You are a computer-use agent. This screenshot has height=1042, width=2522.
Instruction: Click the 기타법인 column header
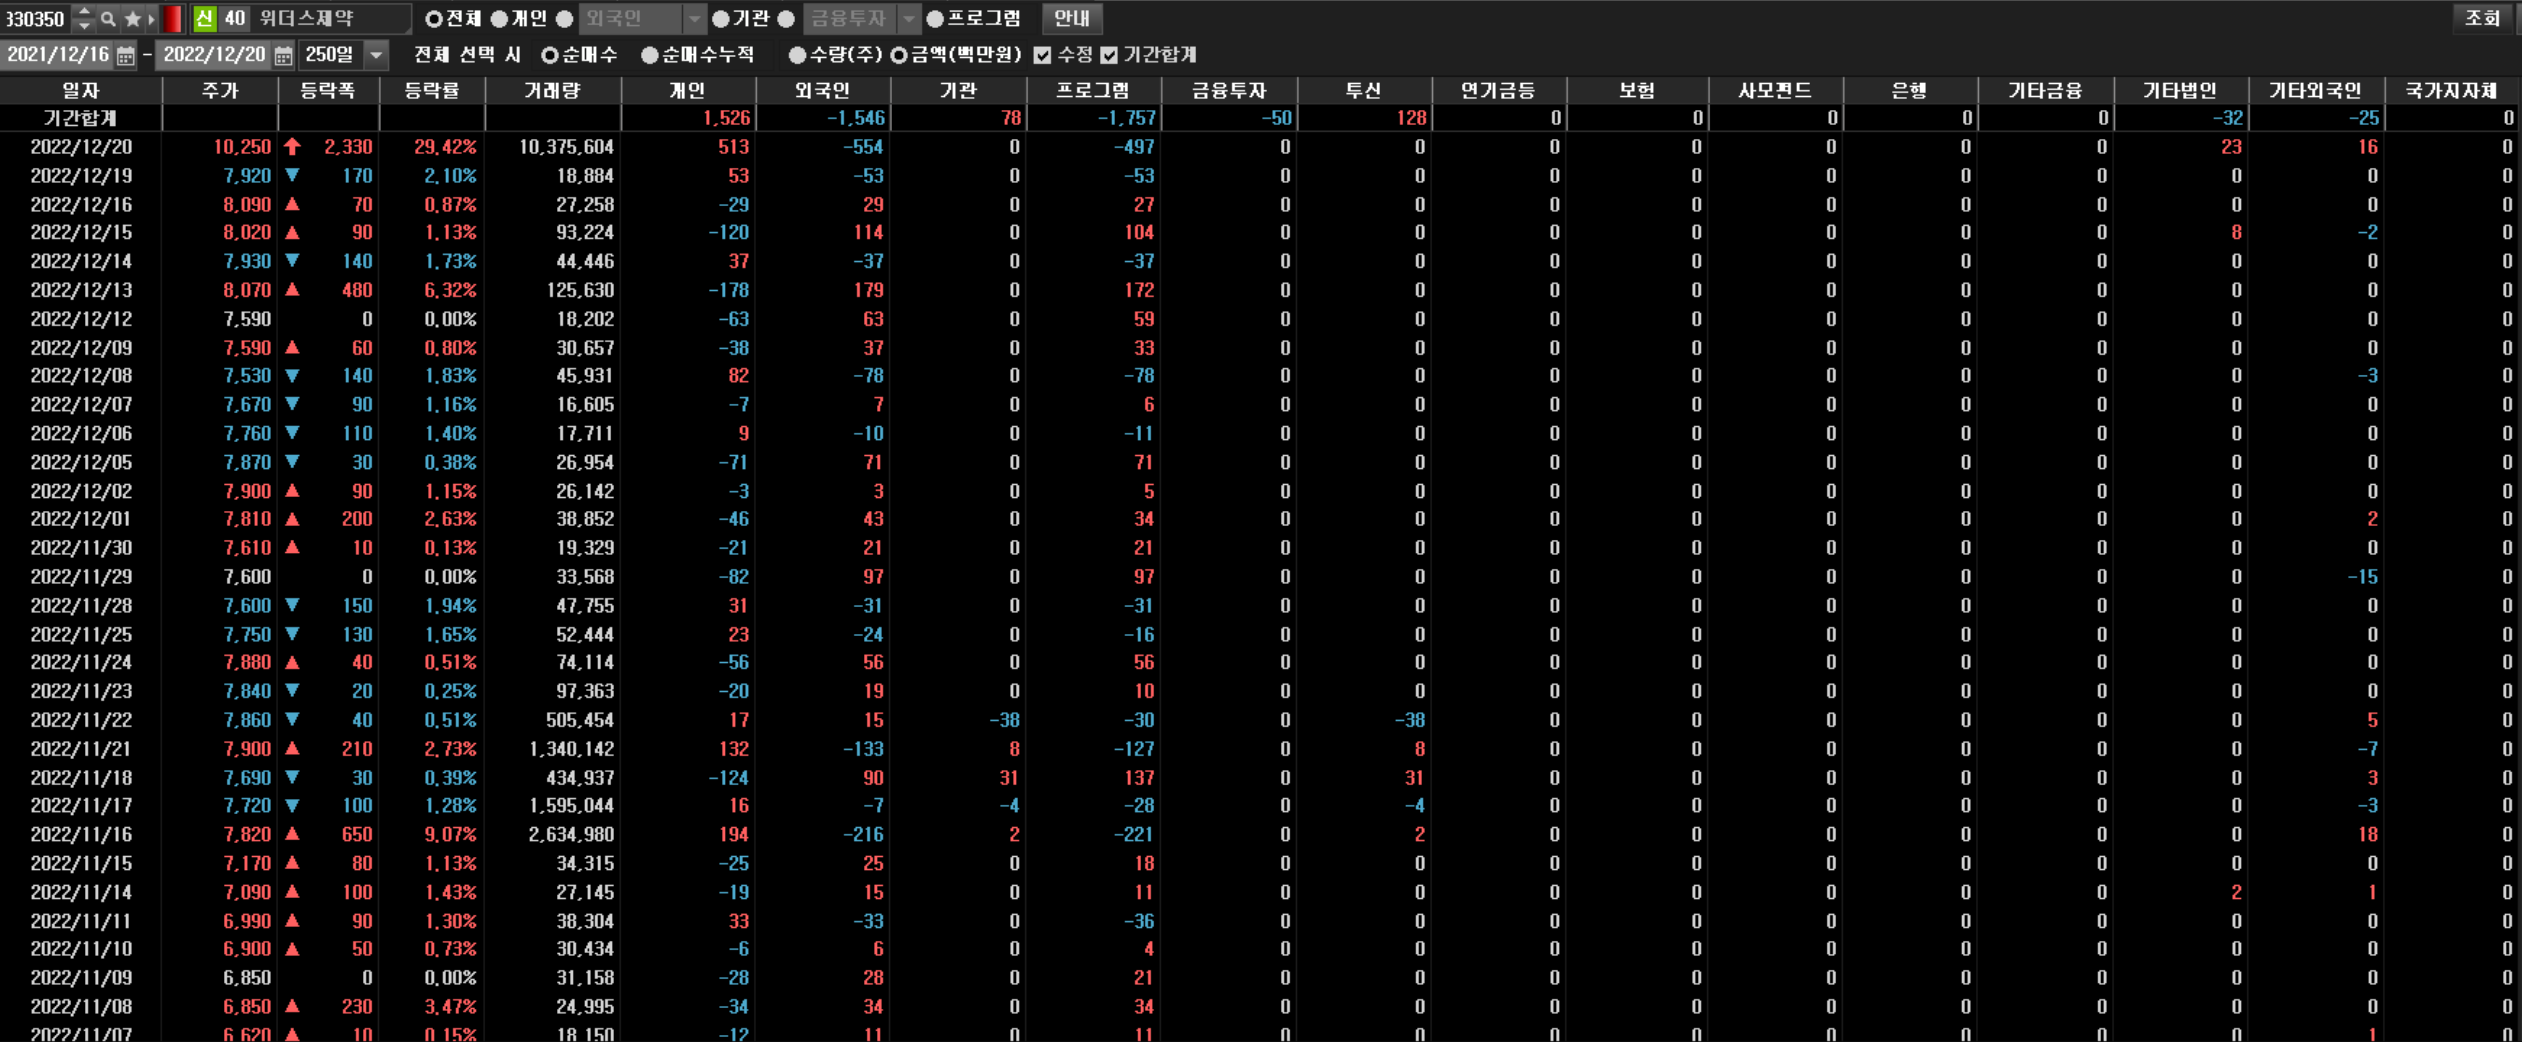(2180, 91)
